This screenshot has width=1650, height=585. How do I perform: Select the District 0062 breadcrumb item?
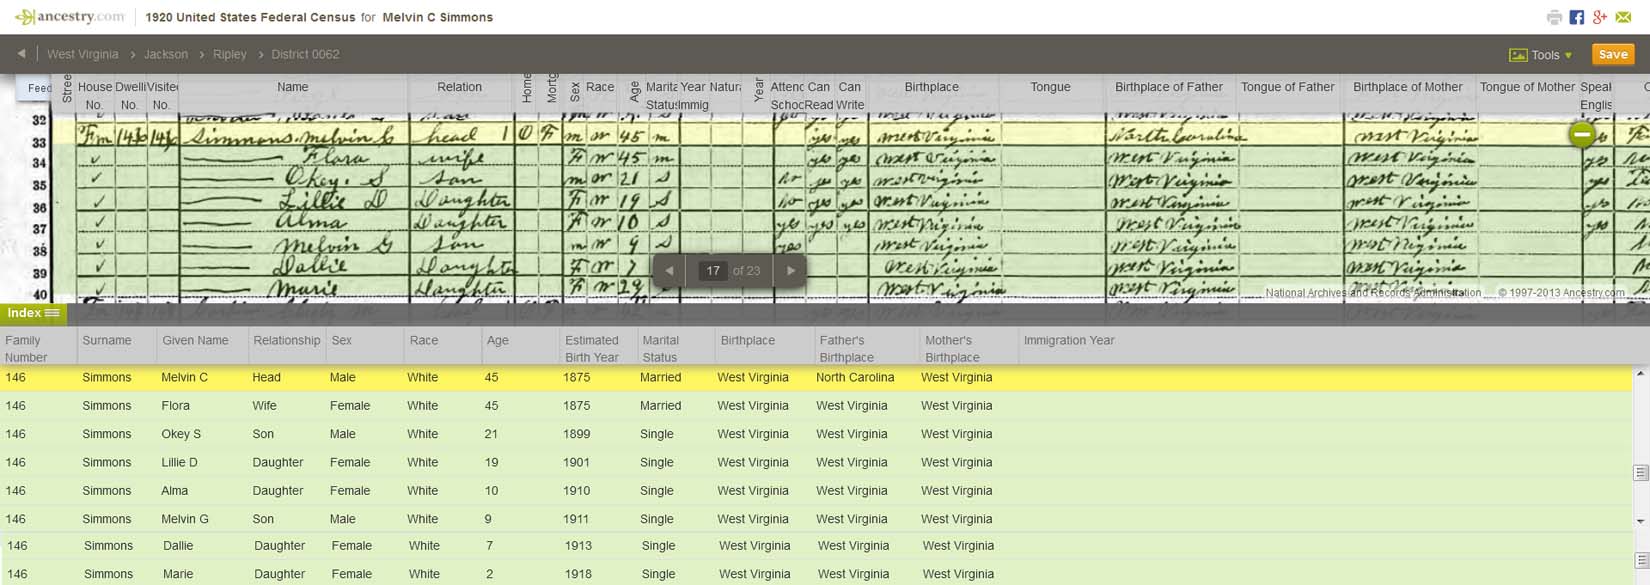[305, 54]
